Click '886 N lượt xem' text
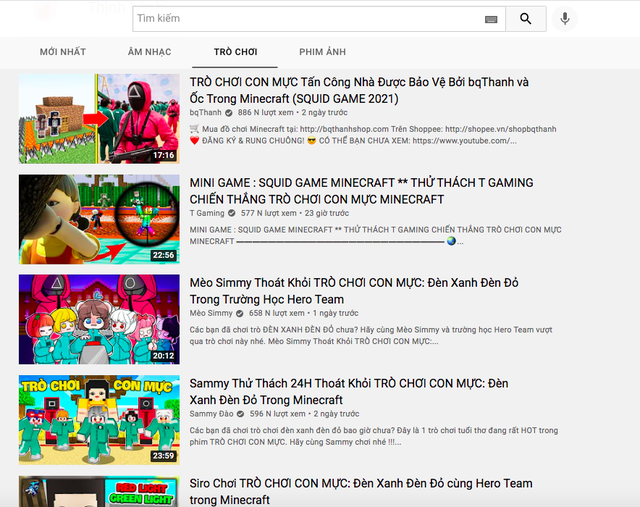This screenshot has height=507, width=640. (266, 113)
